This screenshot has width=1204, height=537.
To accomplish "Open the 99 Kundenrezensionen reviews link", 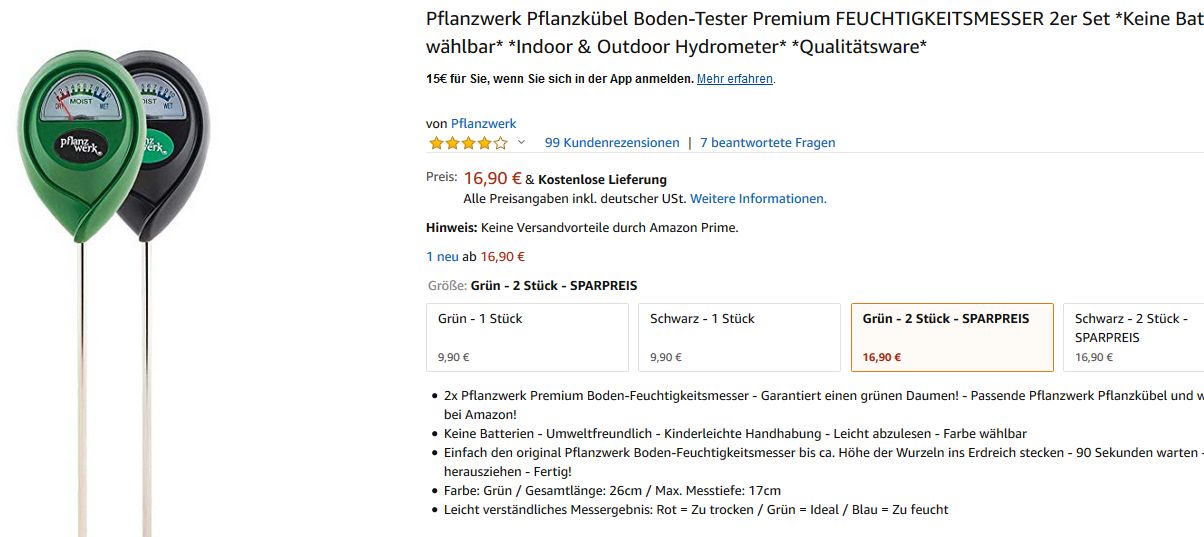I will 612,143.
